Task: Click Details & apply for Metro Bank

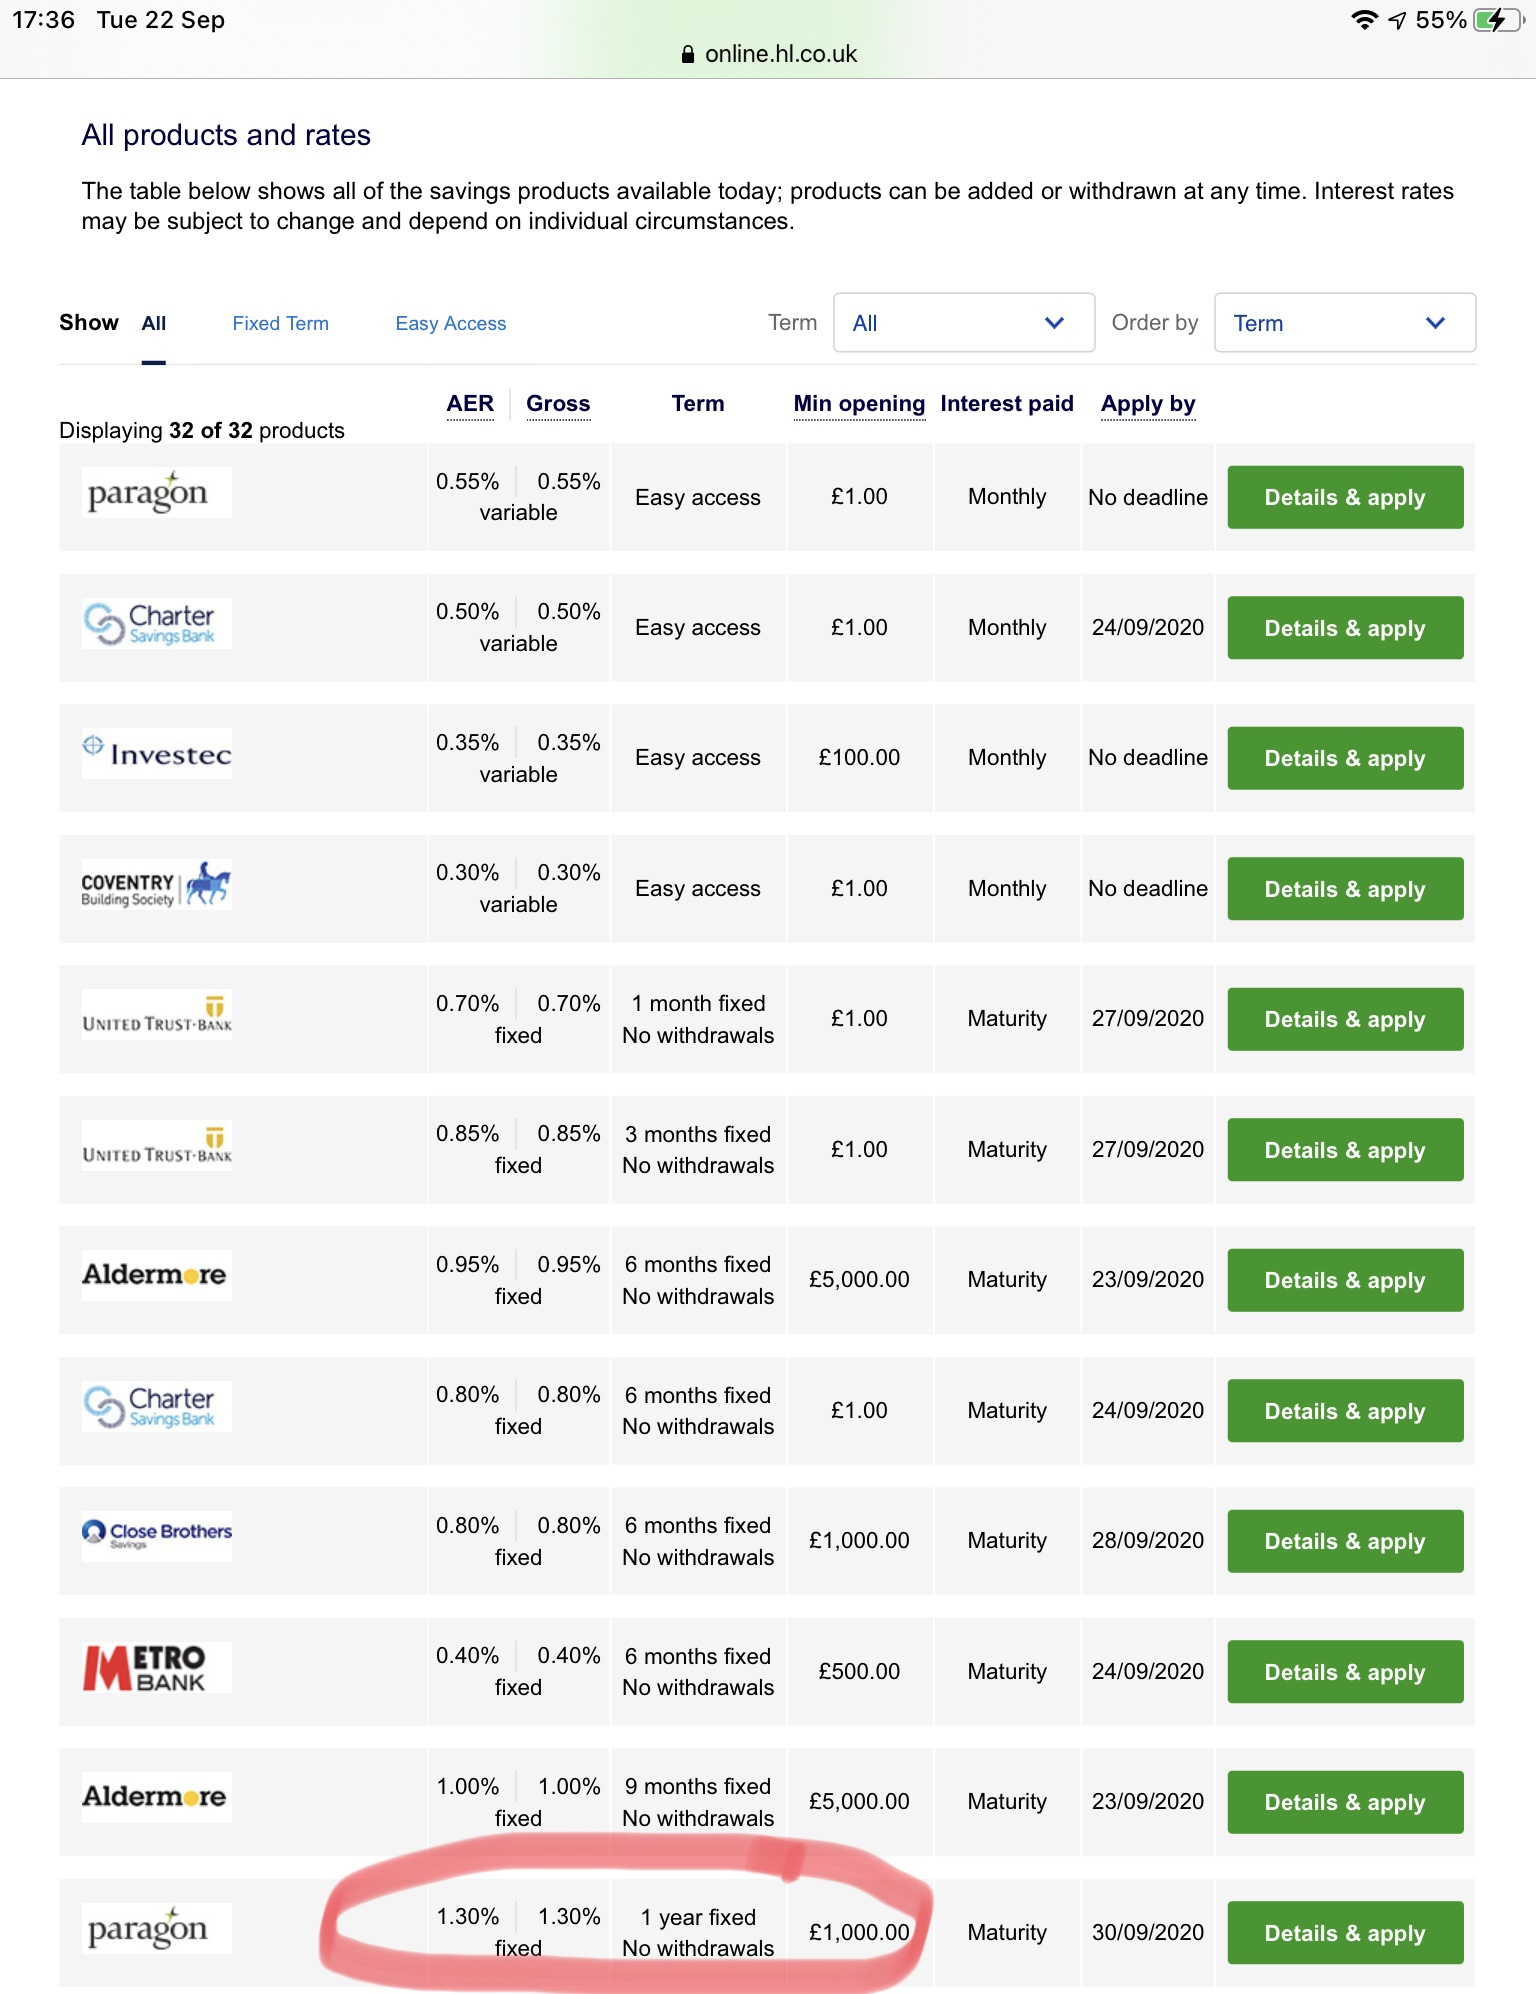Action: pyautogui.click(x=1344, y=1672)
